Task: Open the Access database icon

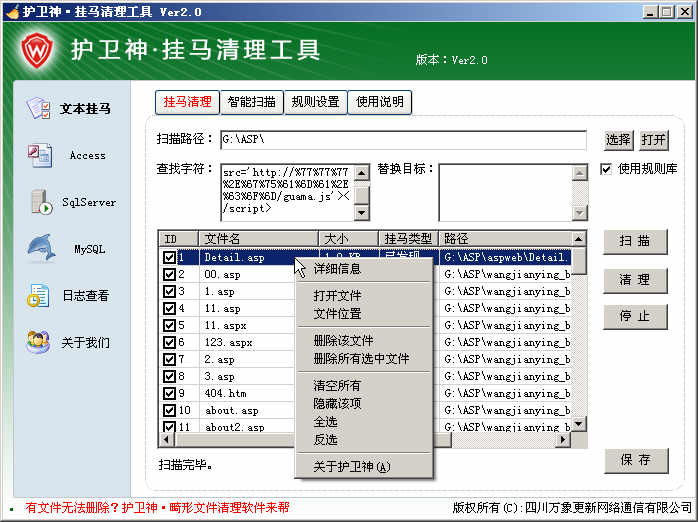Action: [40, 156]
